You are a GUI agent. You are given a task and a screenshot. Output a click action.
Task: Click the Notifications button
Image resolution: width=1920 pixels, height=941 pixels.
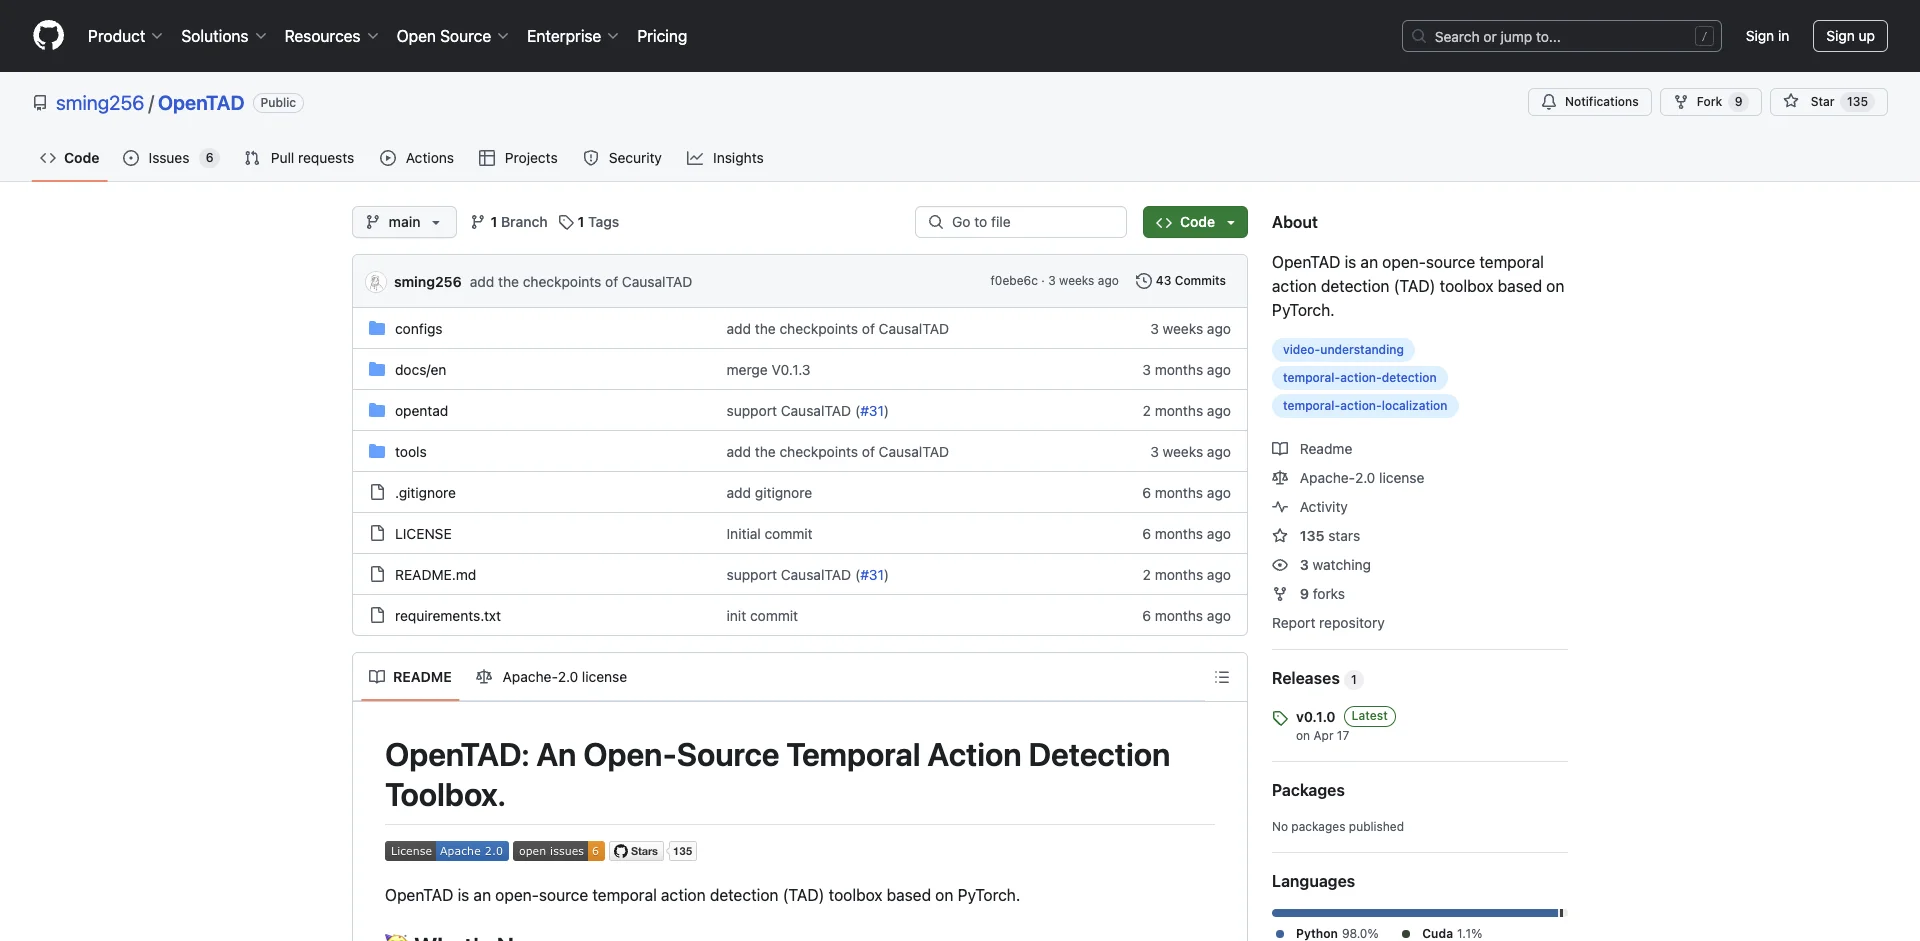1589,102
